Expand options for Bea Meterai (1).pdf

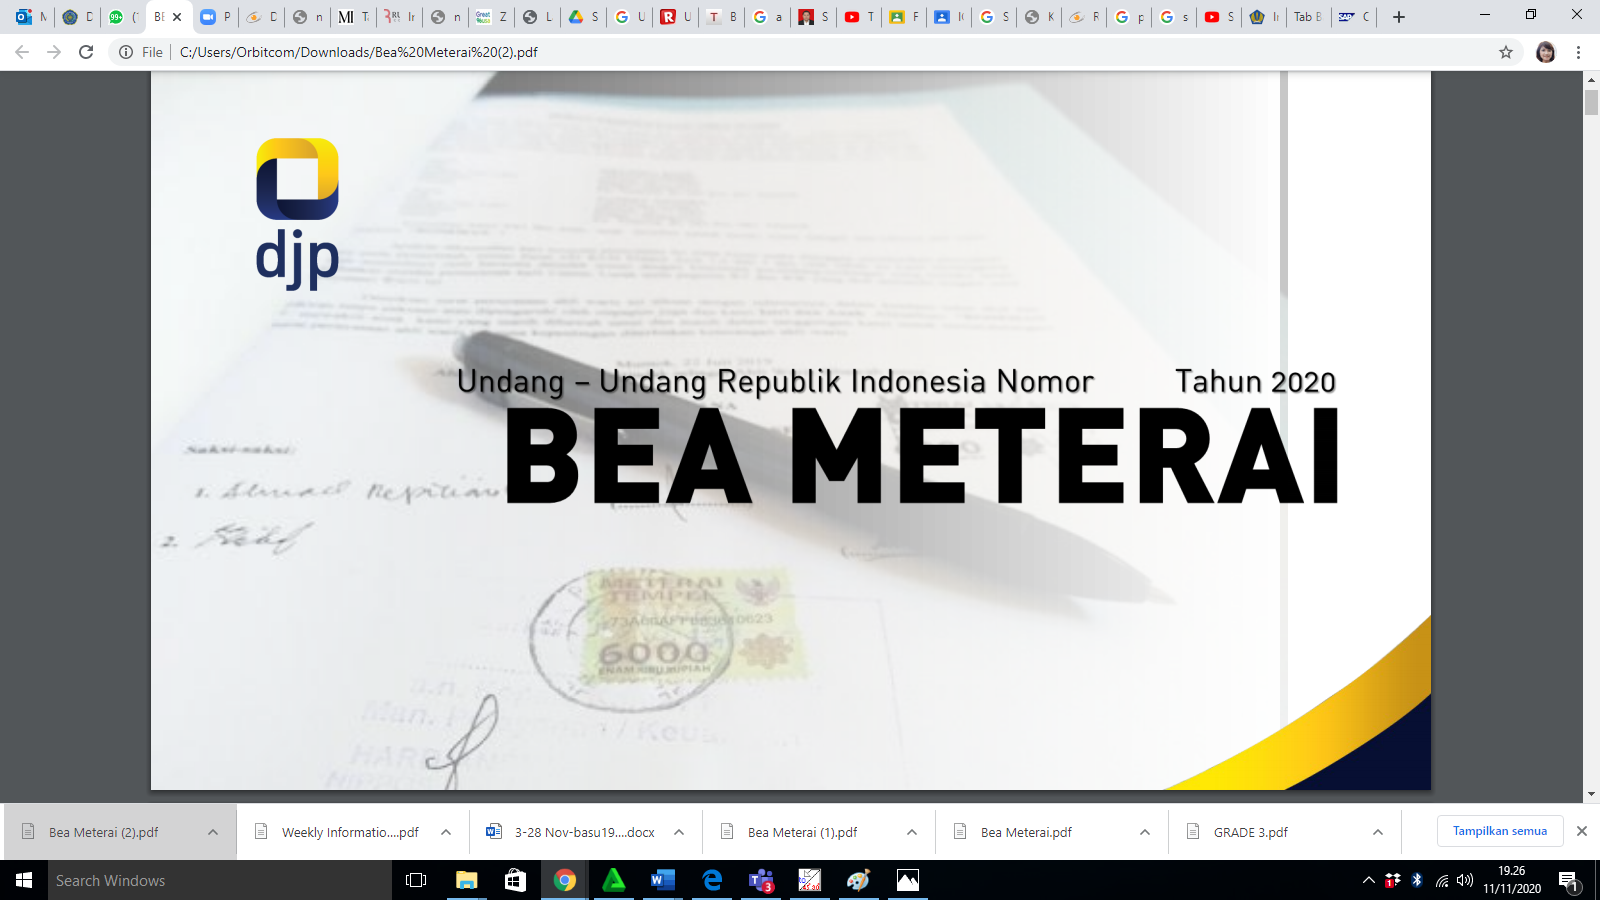point(912,832)
